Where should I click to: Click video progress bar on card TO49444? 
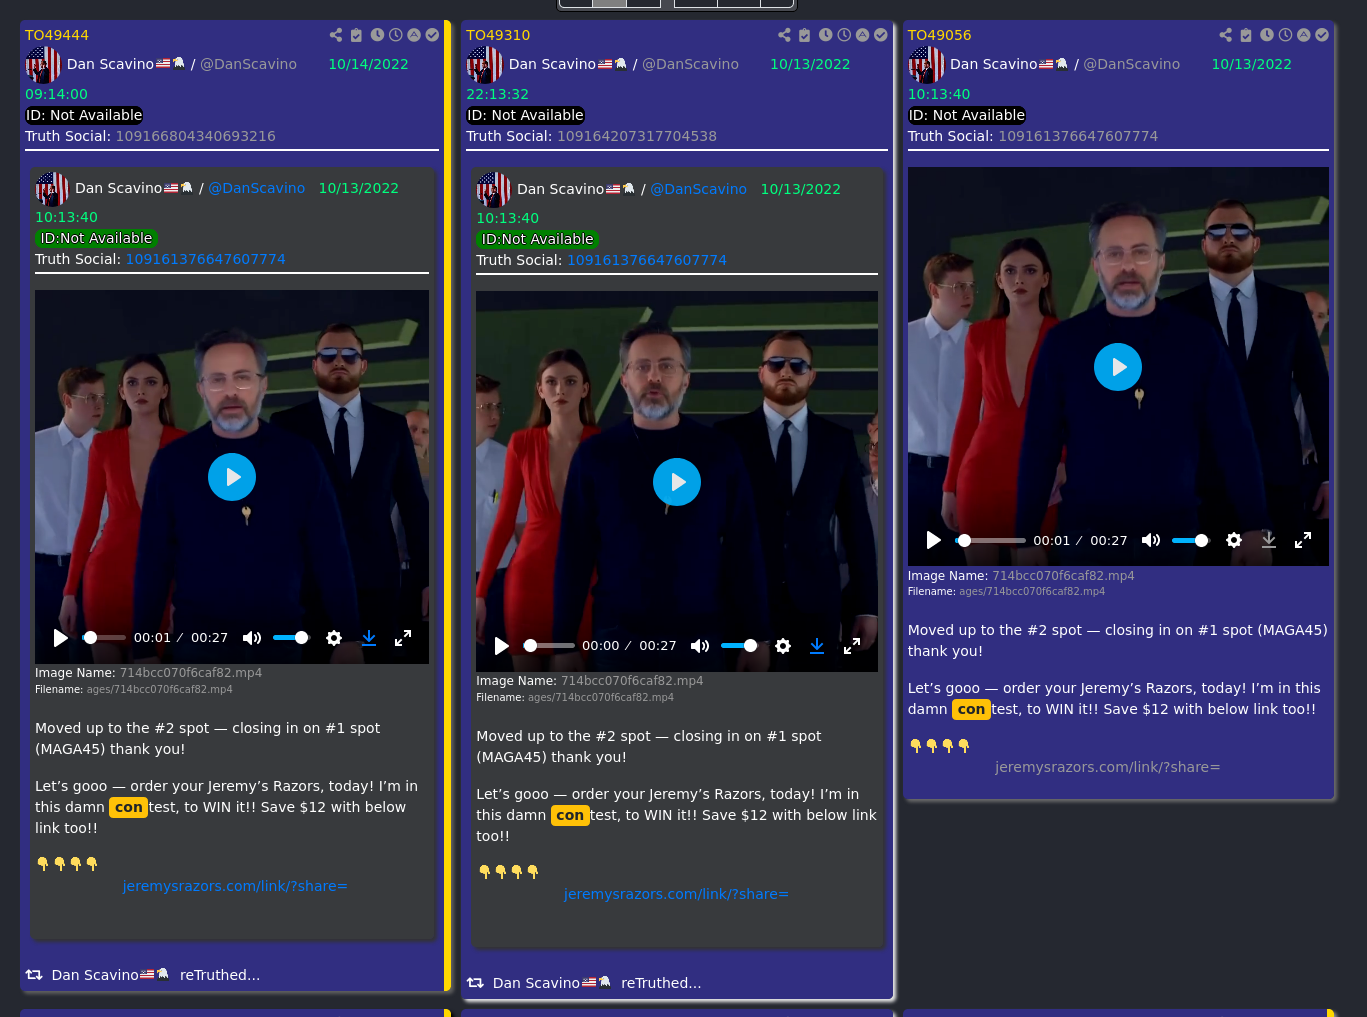(105, 638)
